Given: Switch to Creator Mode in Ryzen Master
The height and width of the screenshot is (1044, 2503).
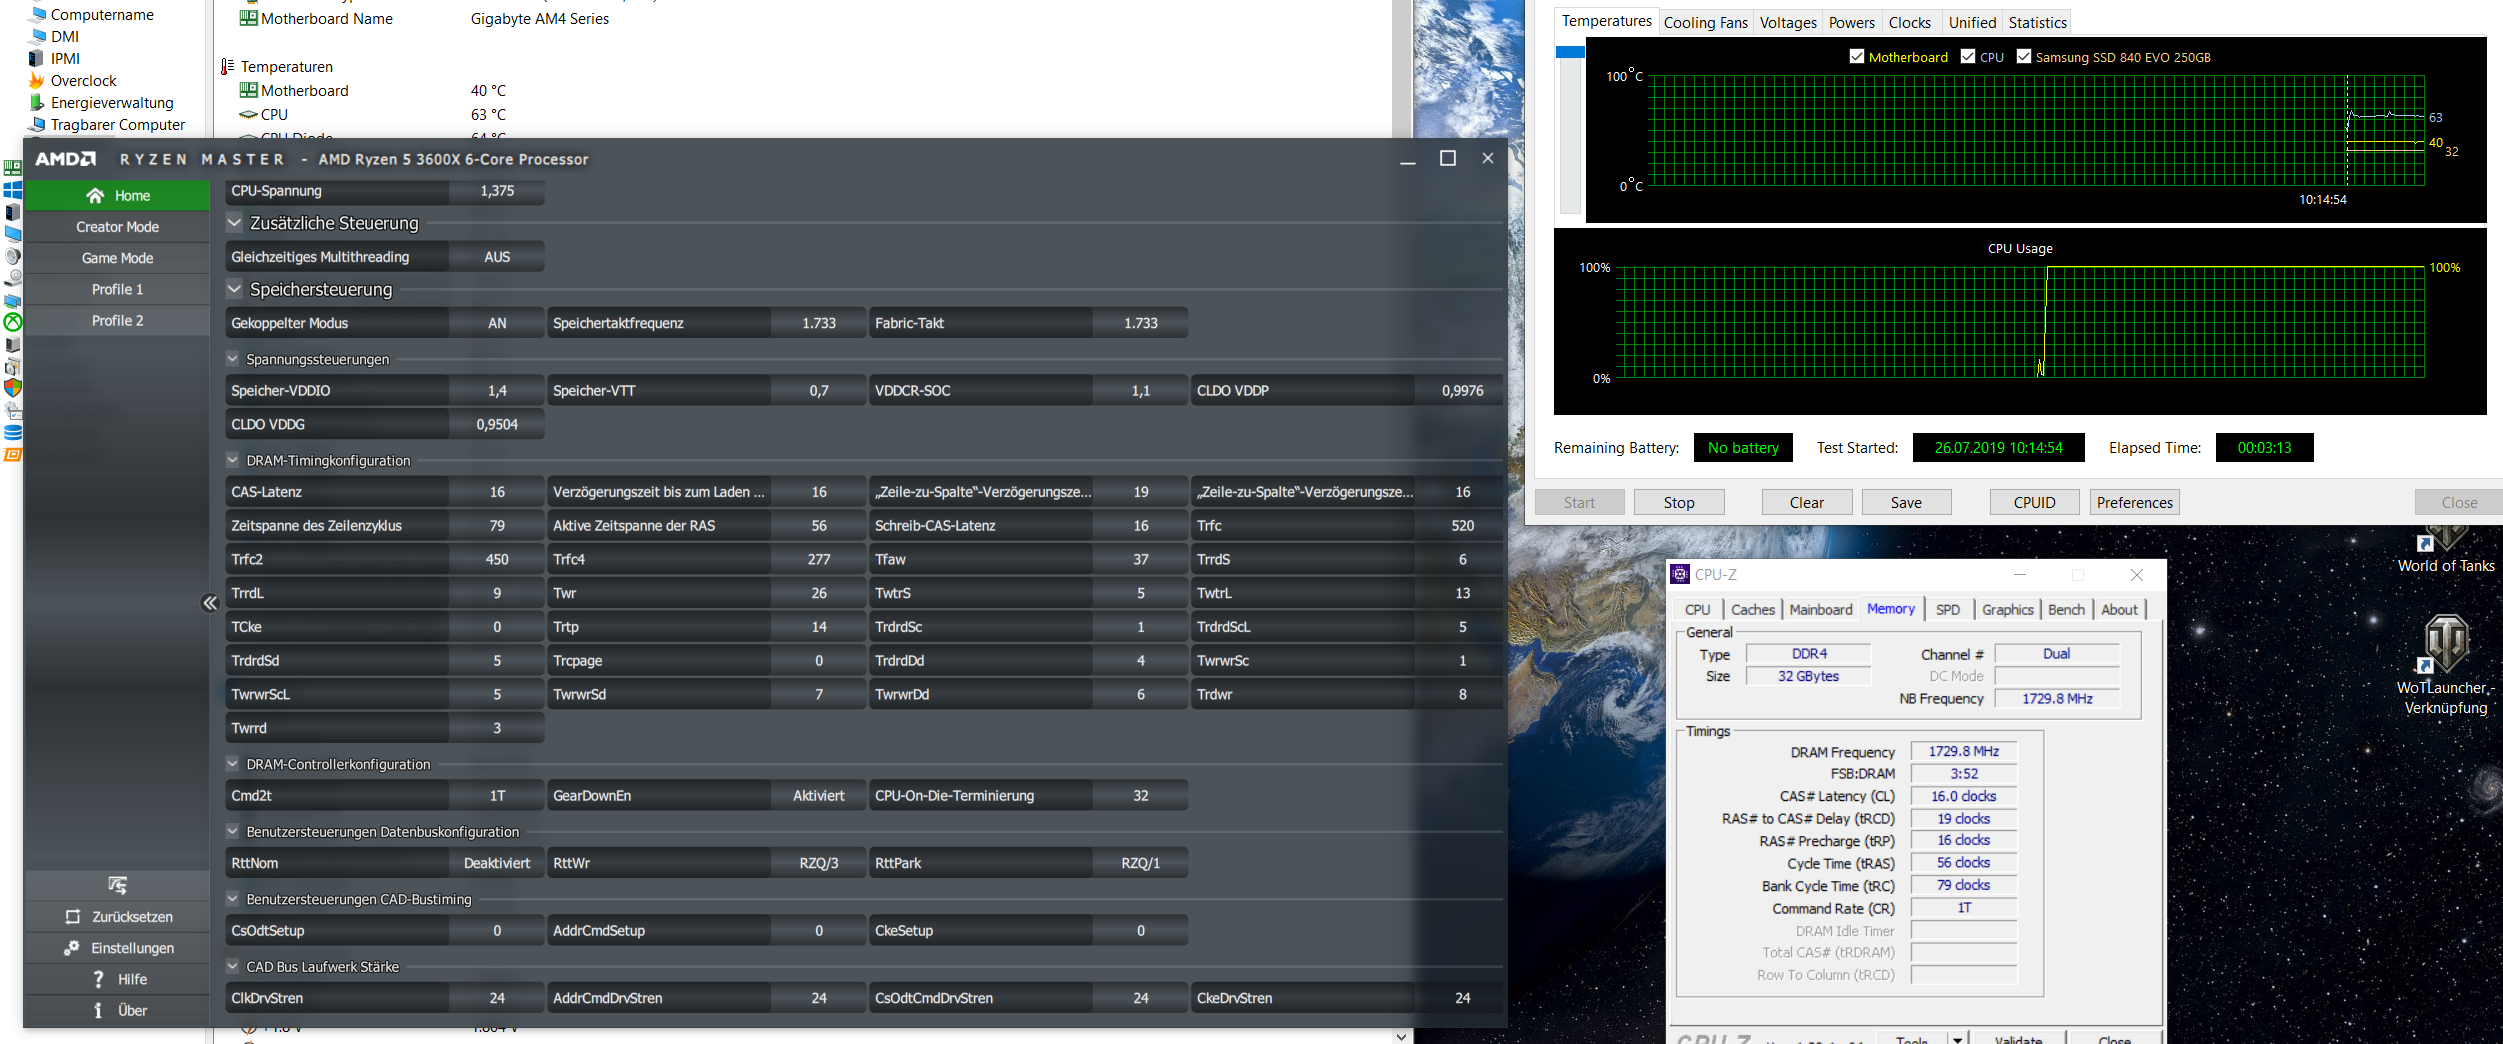Looking at the screenshot, I should (x=117, y=227).
